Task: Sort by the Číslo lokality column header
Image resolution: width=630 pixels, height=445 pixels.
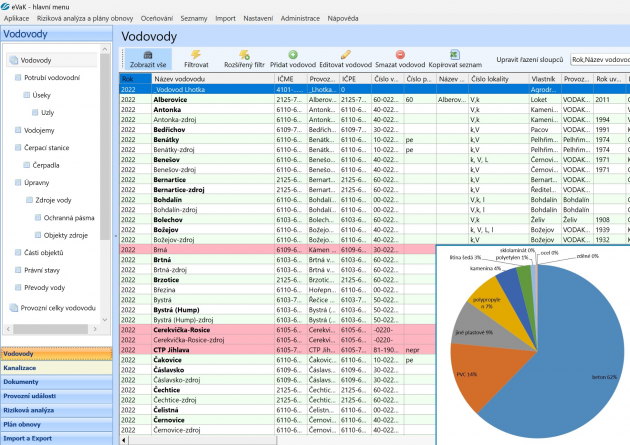Action: pos(498,79)
